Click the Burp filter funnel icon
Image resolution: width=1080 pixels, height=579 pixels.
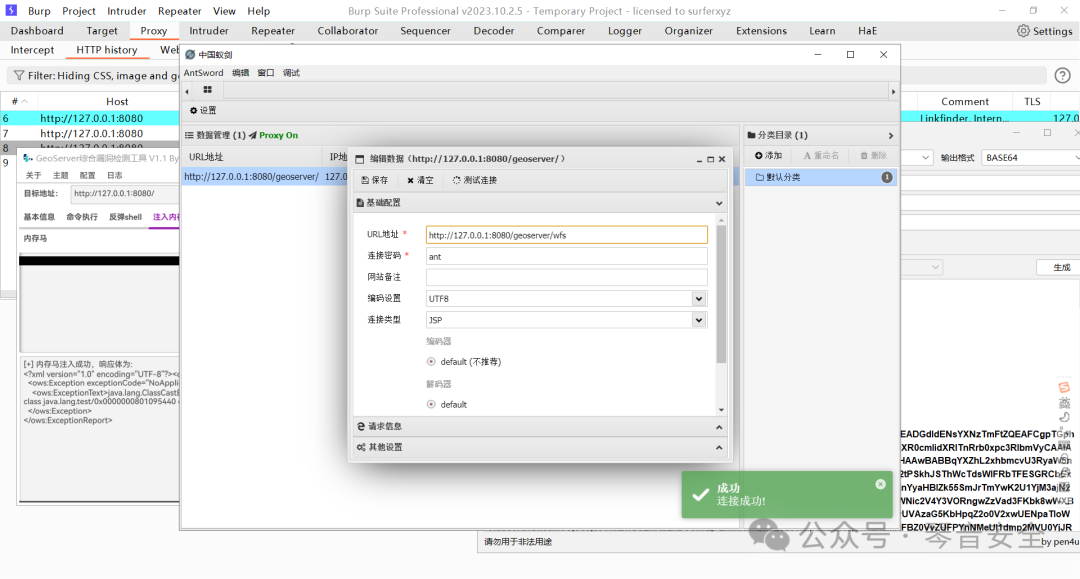(19, 75)
